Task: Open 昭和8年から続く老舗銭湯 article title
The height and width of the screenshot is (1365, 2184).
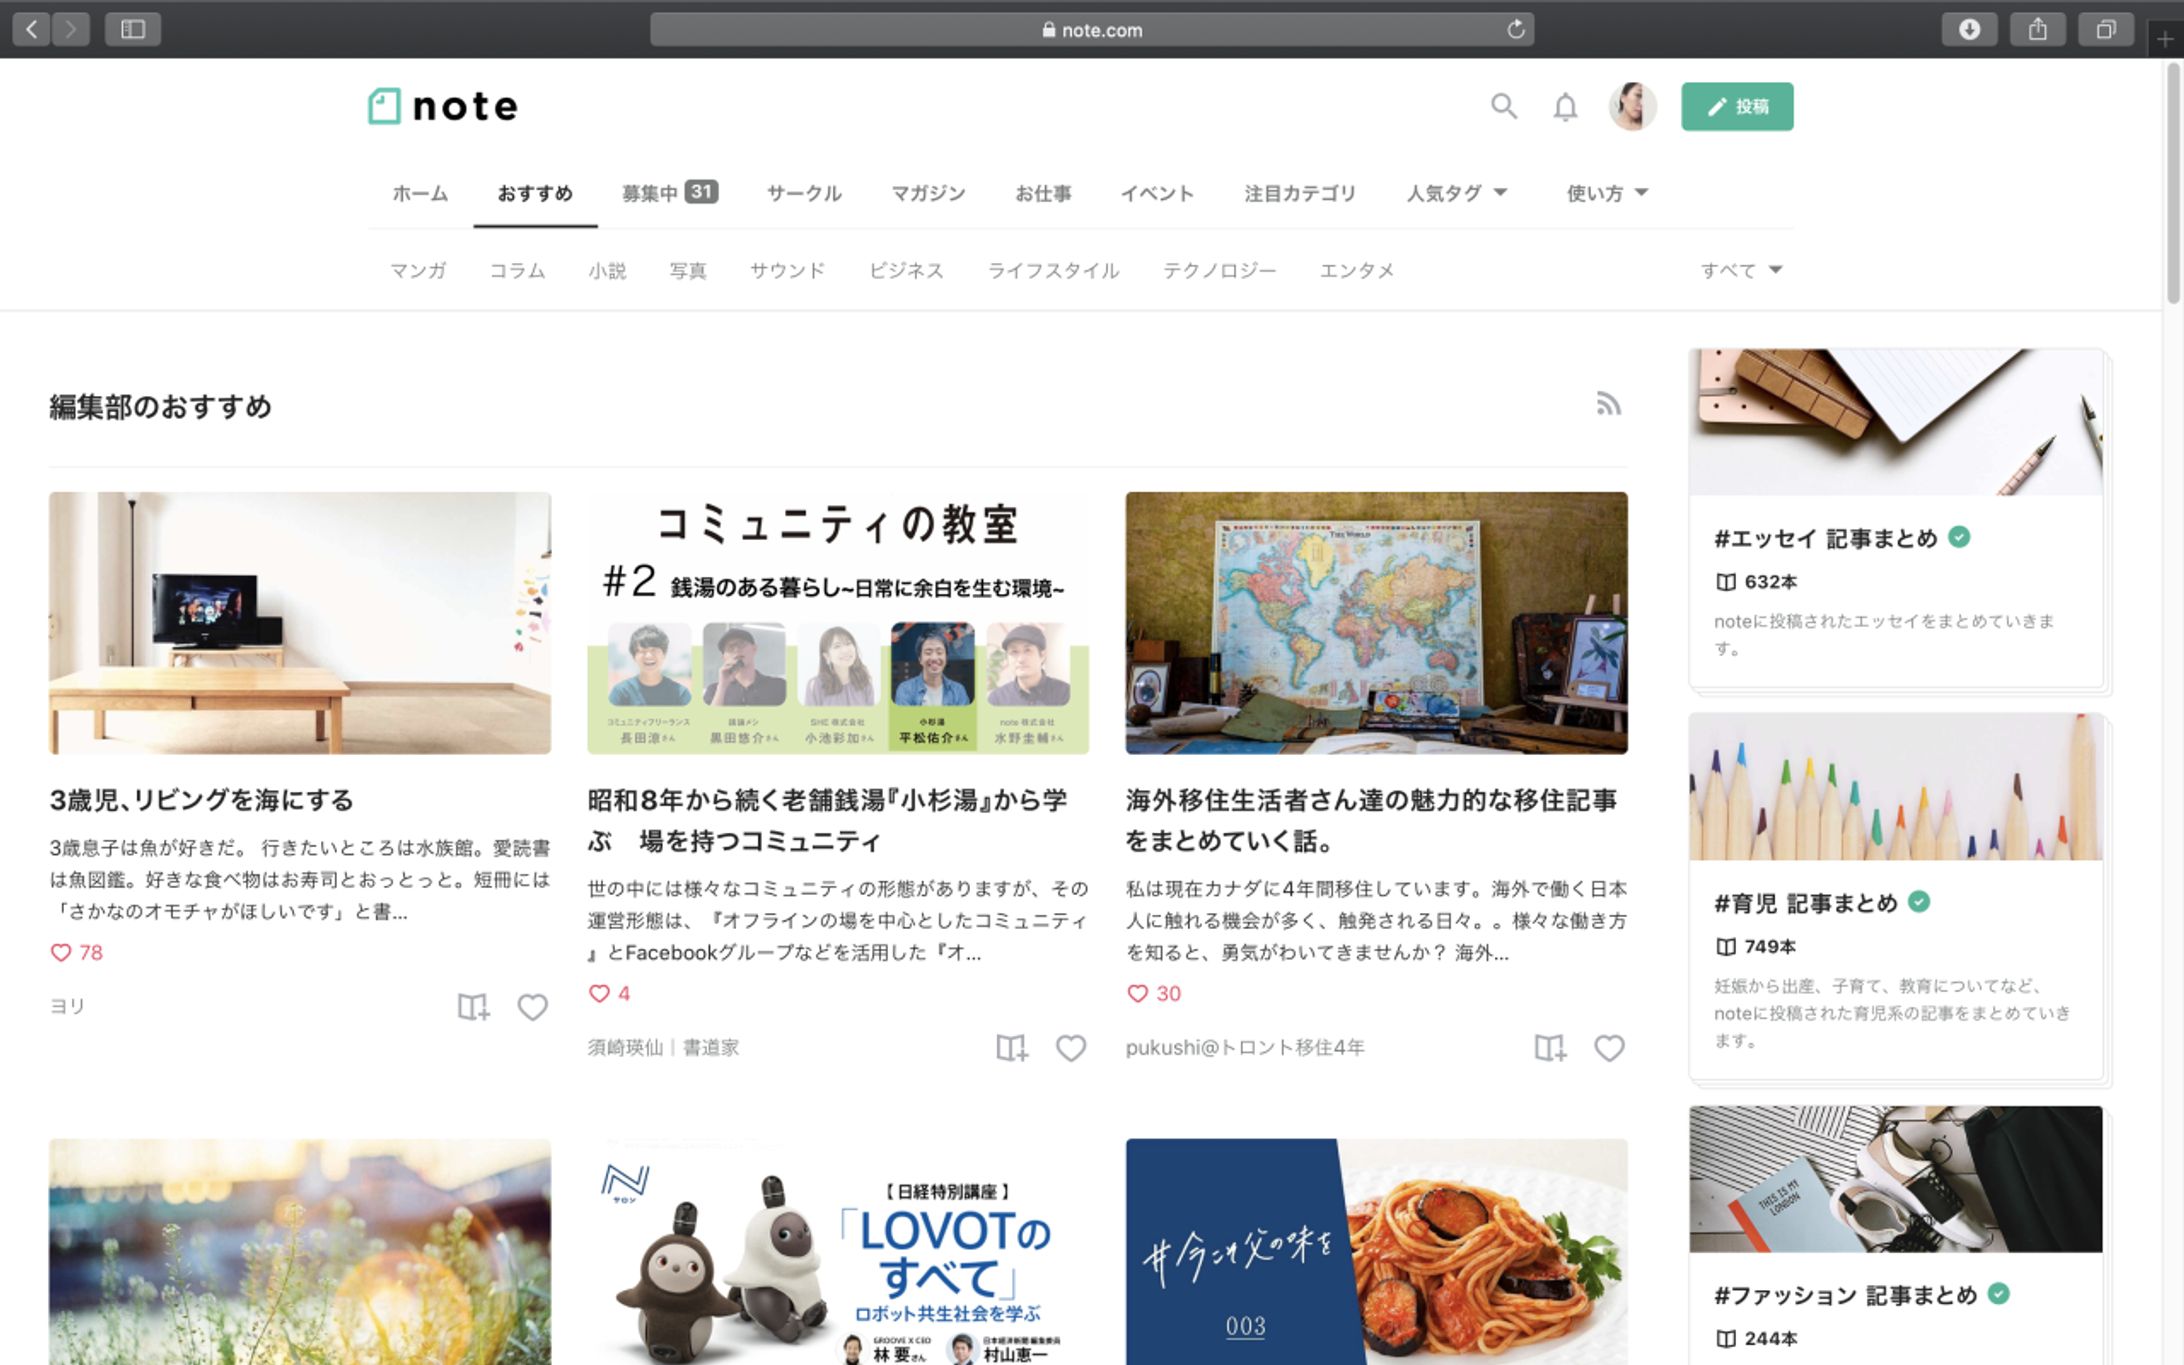Action: click(x=827, y=820)
